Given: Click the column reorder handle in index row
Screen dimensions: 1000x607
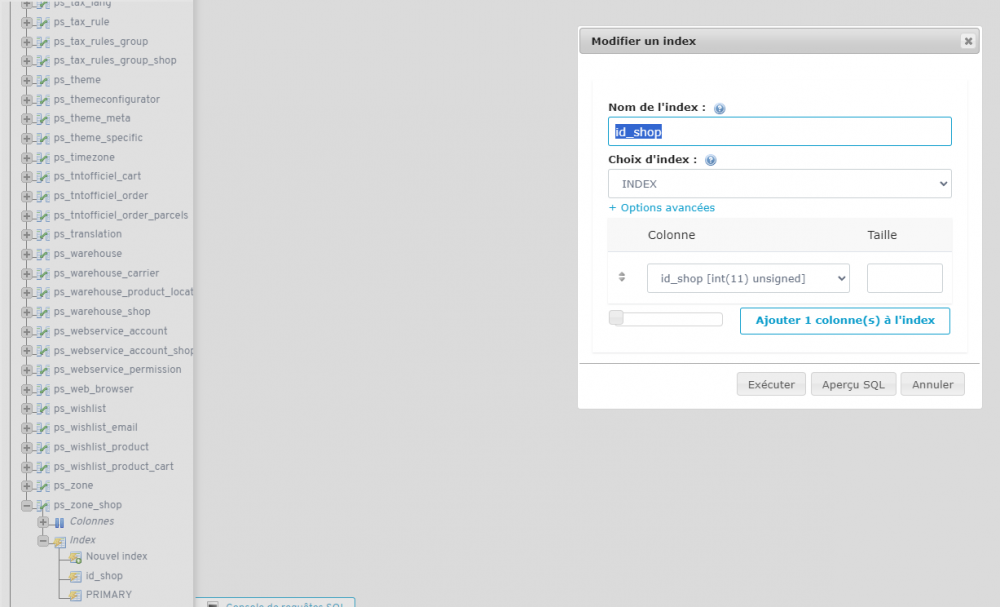Looking at the screenshot, I should [x=622, y=277].
